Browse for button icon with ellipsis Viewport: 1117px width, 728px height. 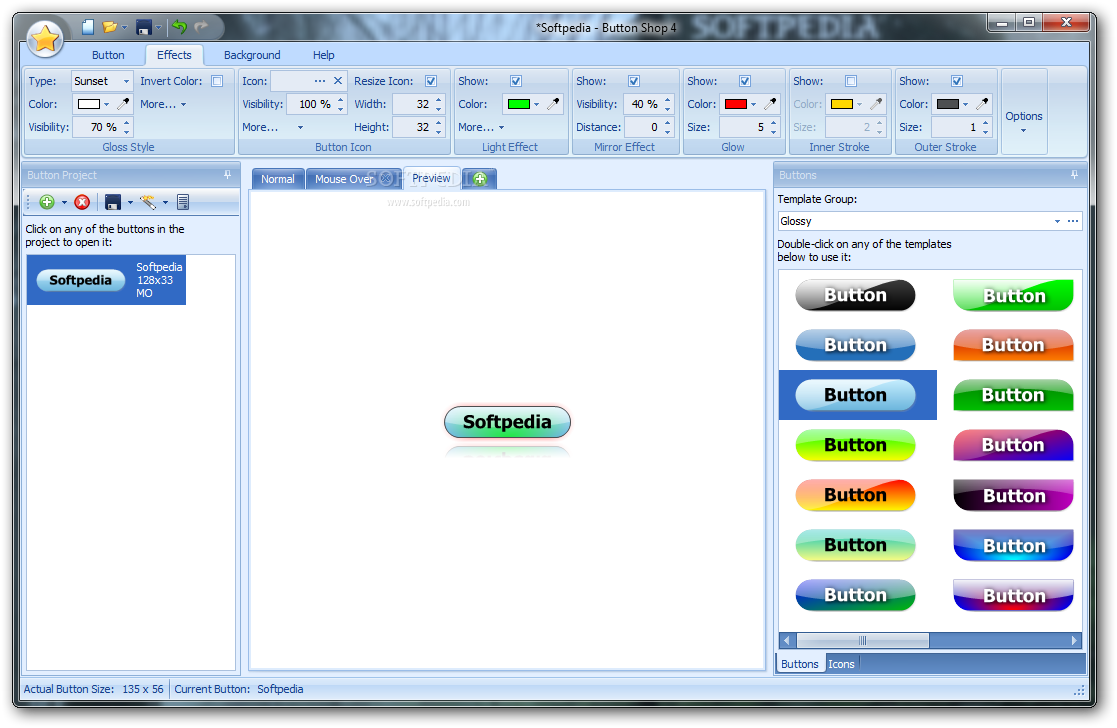320,81
